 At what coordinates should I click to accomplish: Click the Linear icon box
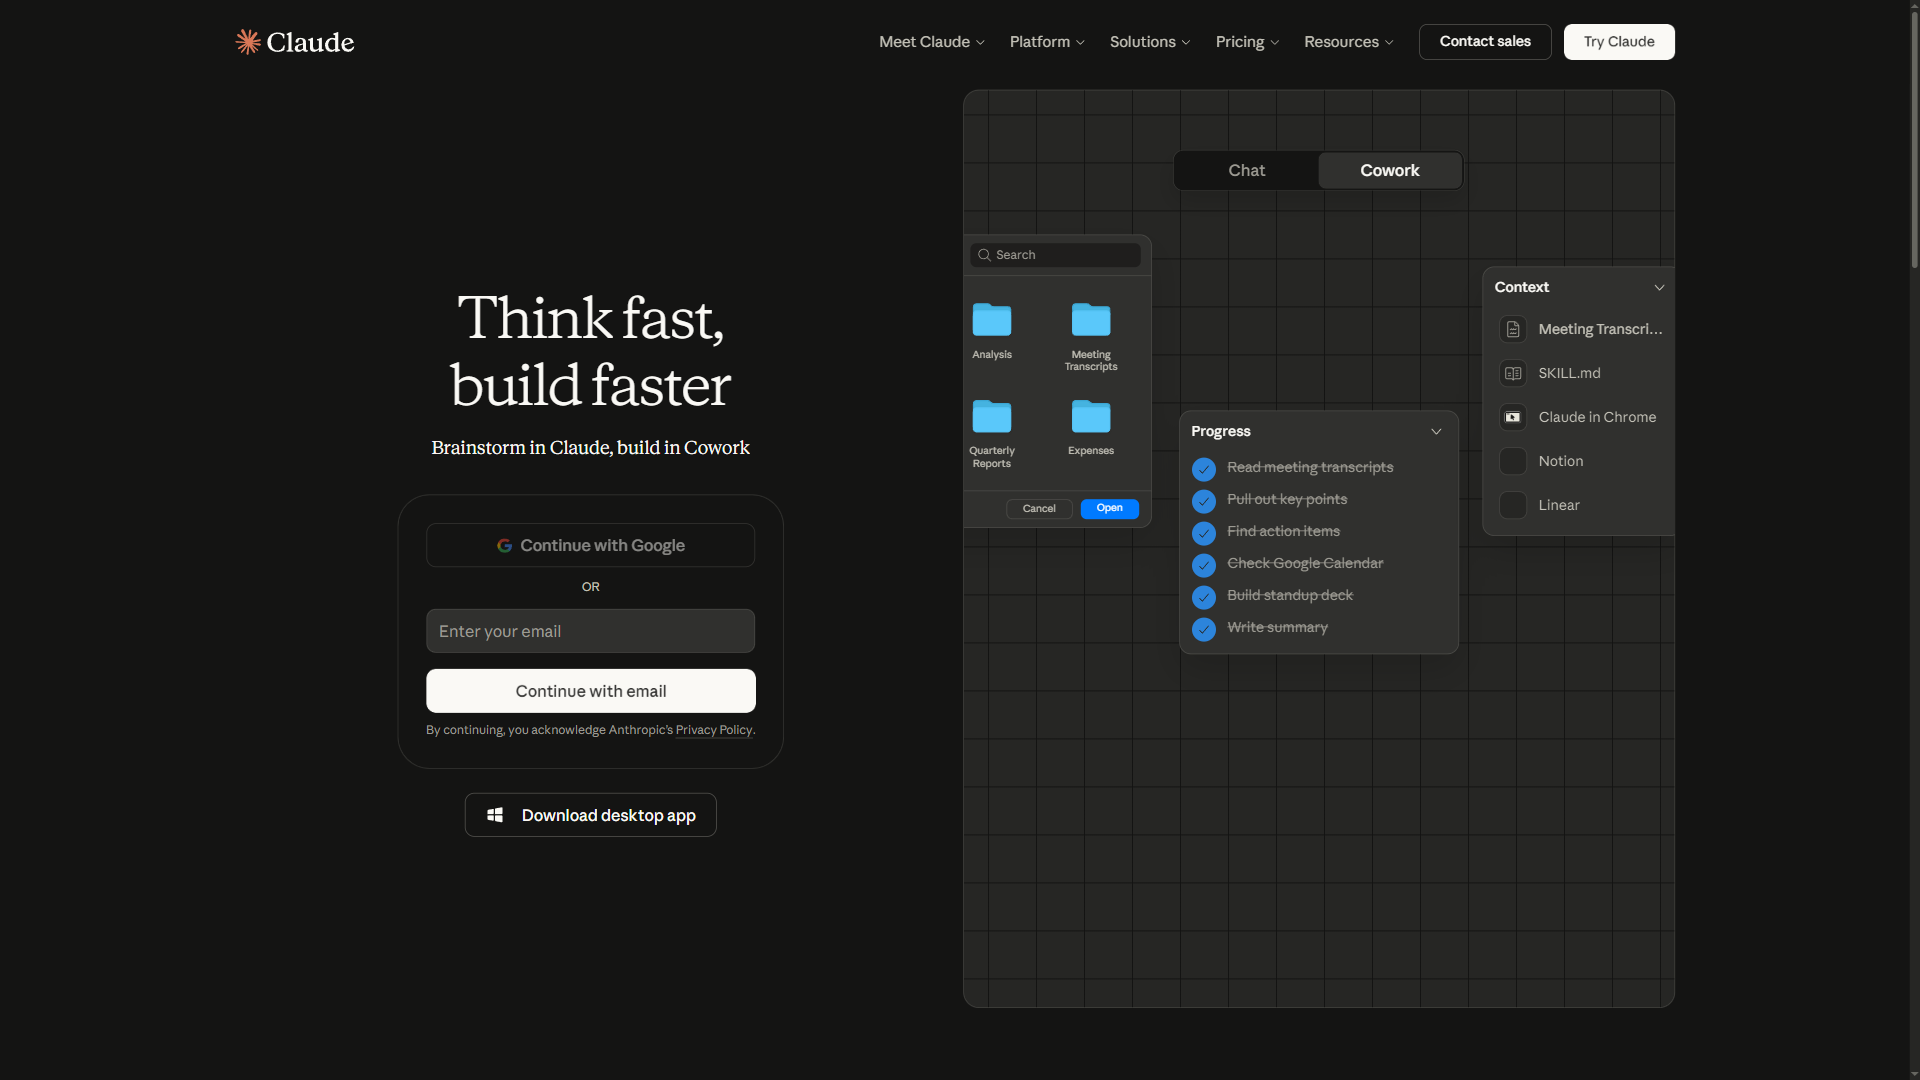[x=1513, y=505]
